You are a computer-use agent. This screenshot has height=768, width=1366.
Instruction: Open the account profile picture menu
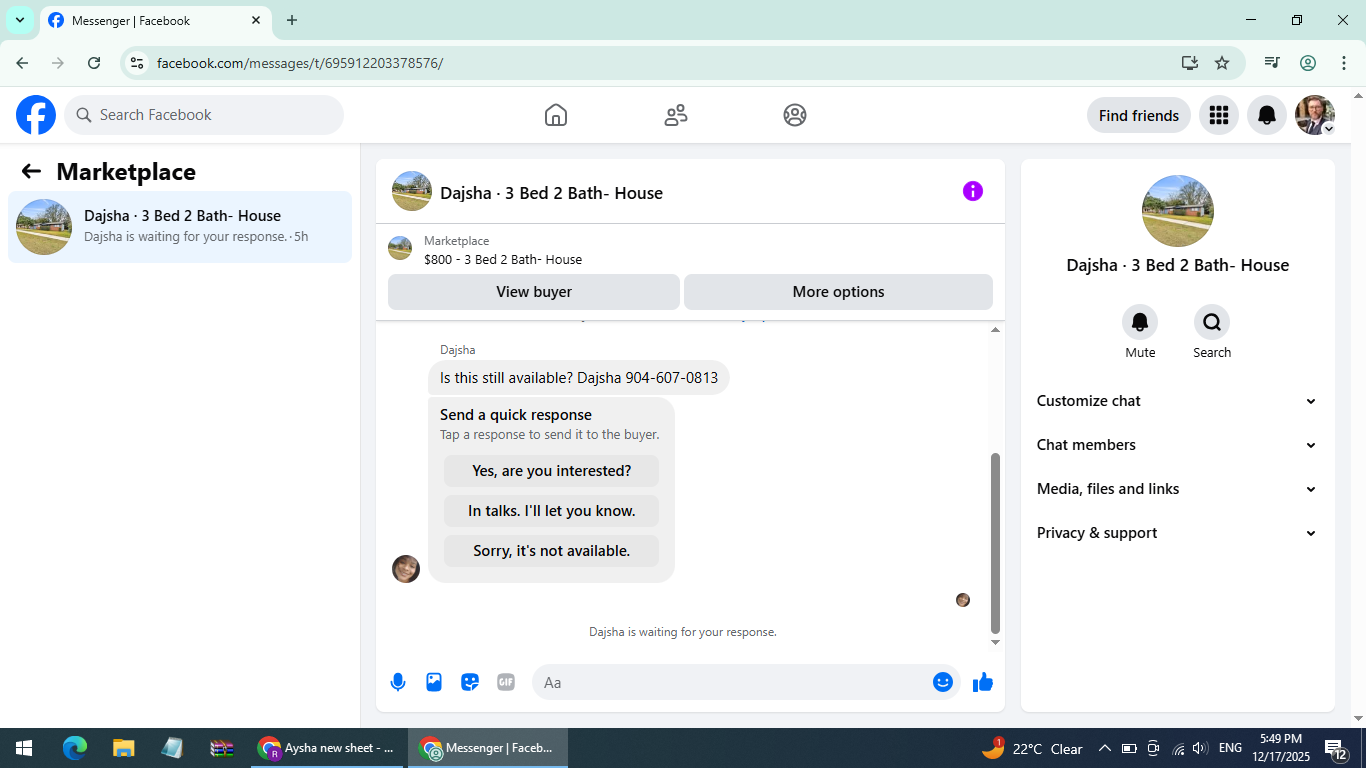1315,115
